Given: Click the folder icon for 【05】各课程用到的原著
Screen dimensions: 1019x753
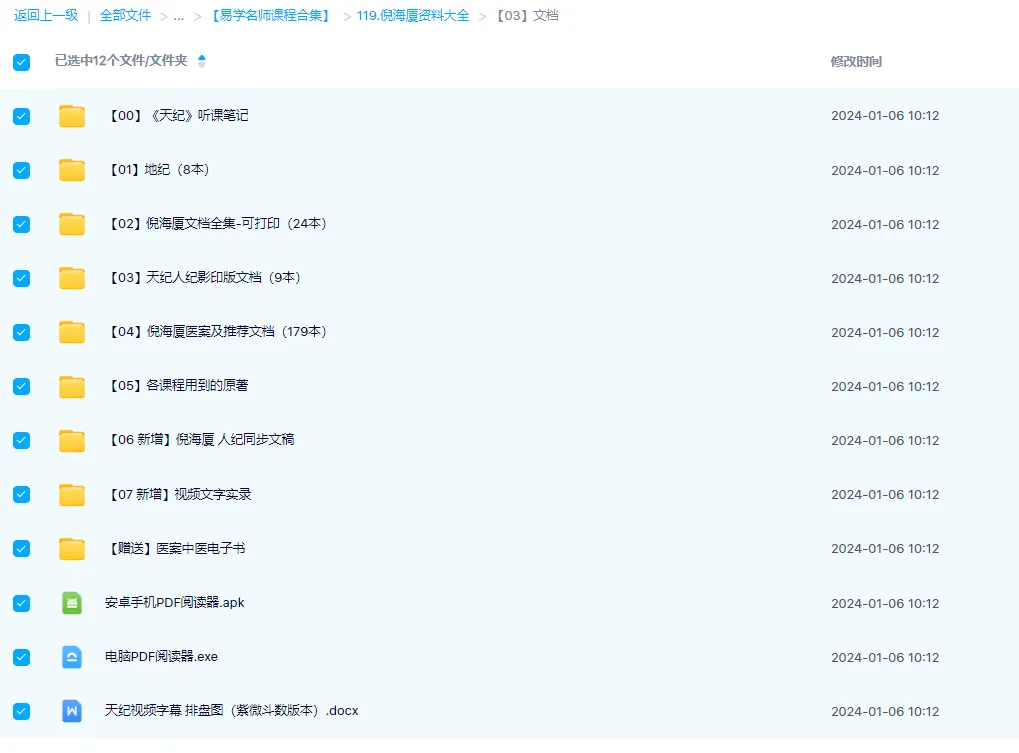Looking at the screenshot, I should coord(71,387).
